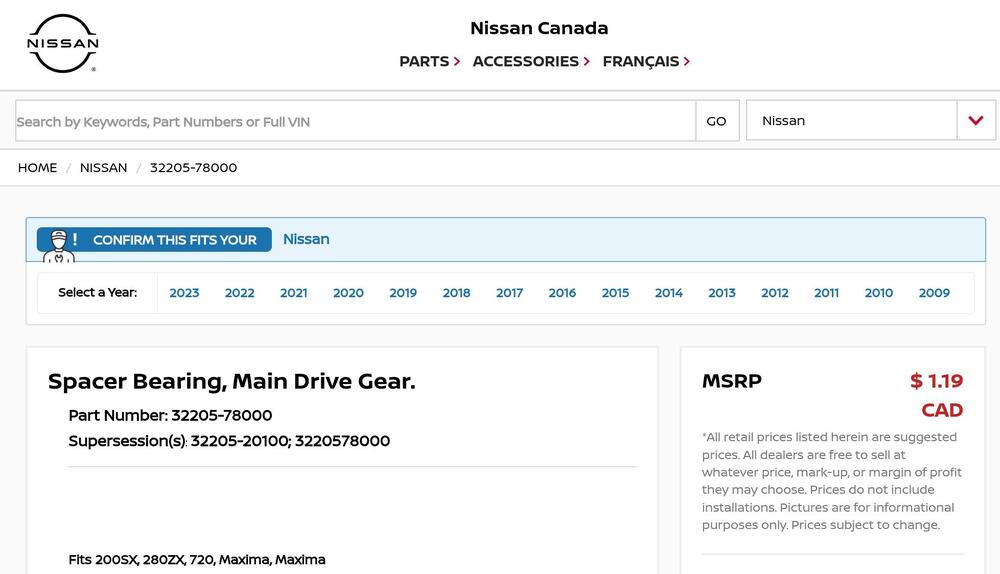The width and height of the screenshot is (1000, 574).
Task: Select year 2016
Action: click(x=562, y=293)
